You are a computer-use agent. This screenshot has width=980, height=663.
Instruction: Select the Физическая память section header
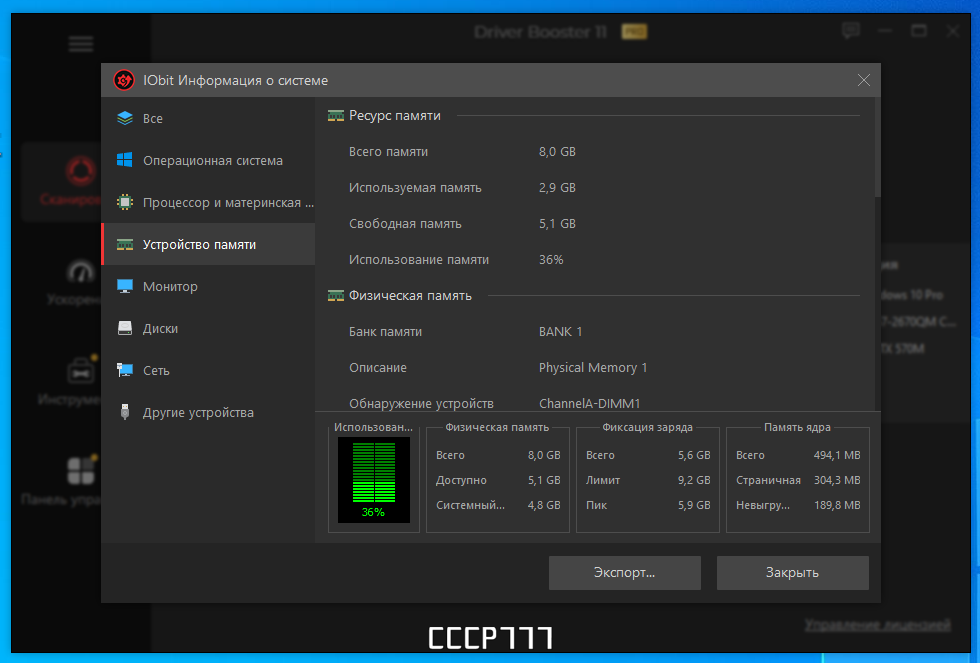pyautogui.click(x=410, y=296)
